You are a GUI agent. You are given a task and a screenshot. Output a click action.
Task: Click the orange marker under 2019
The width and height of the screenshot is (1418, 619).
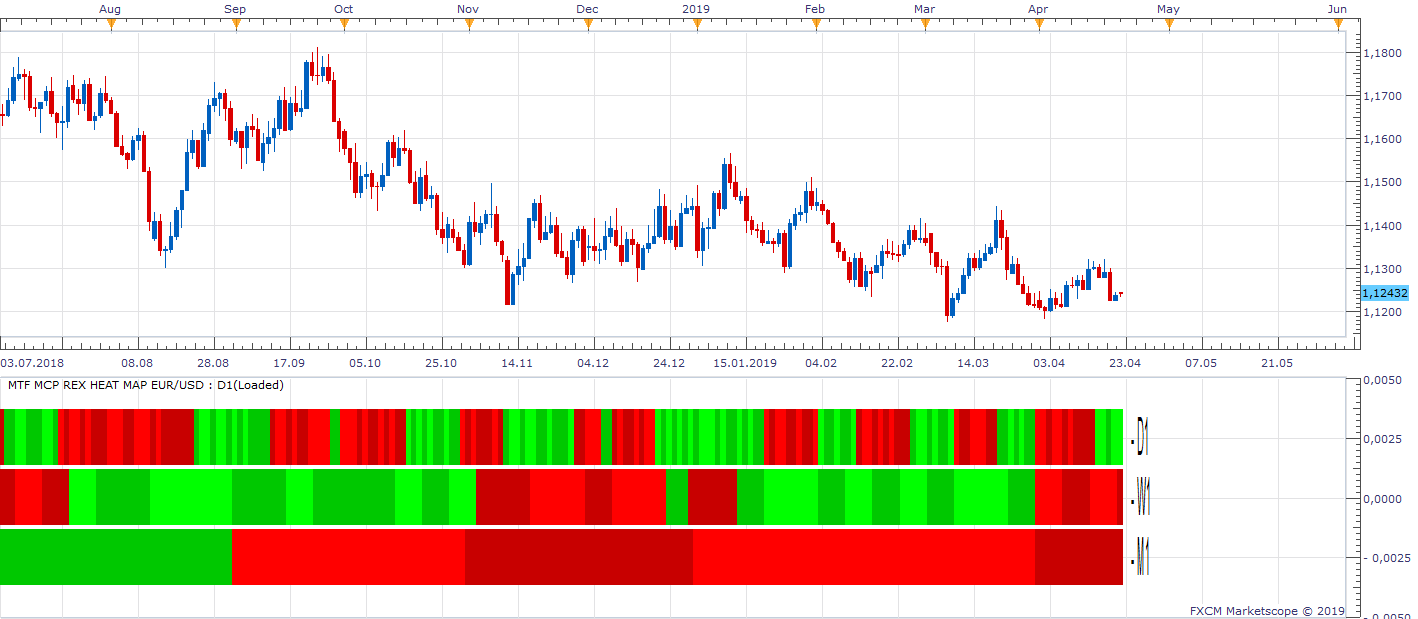pyautogui.click(x=697, y=25)
